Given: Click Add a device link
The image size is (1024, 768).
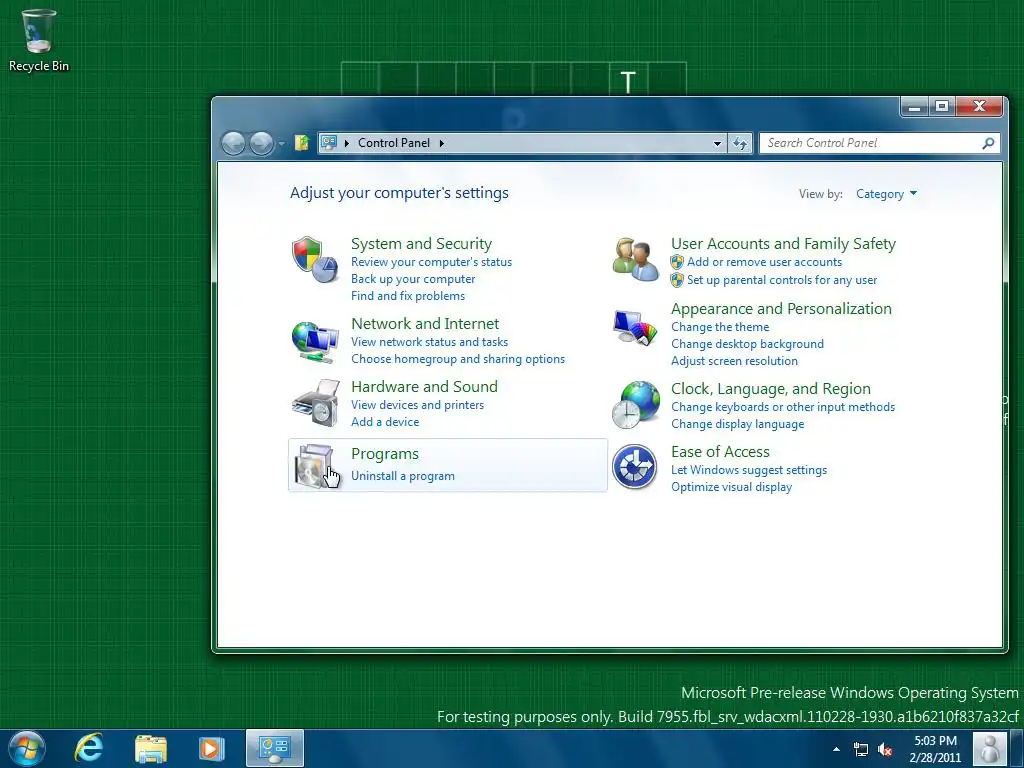Looking at the screenshot, I should pyautogui.click(x=385, y=422).
